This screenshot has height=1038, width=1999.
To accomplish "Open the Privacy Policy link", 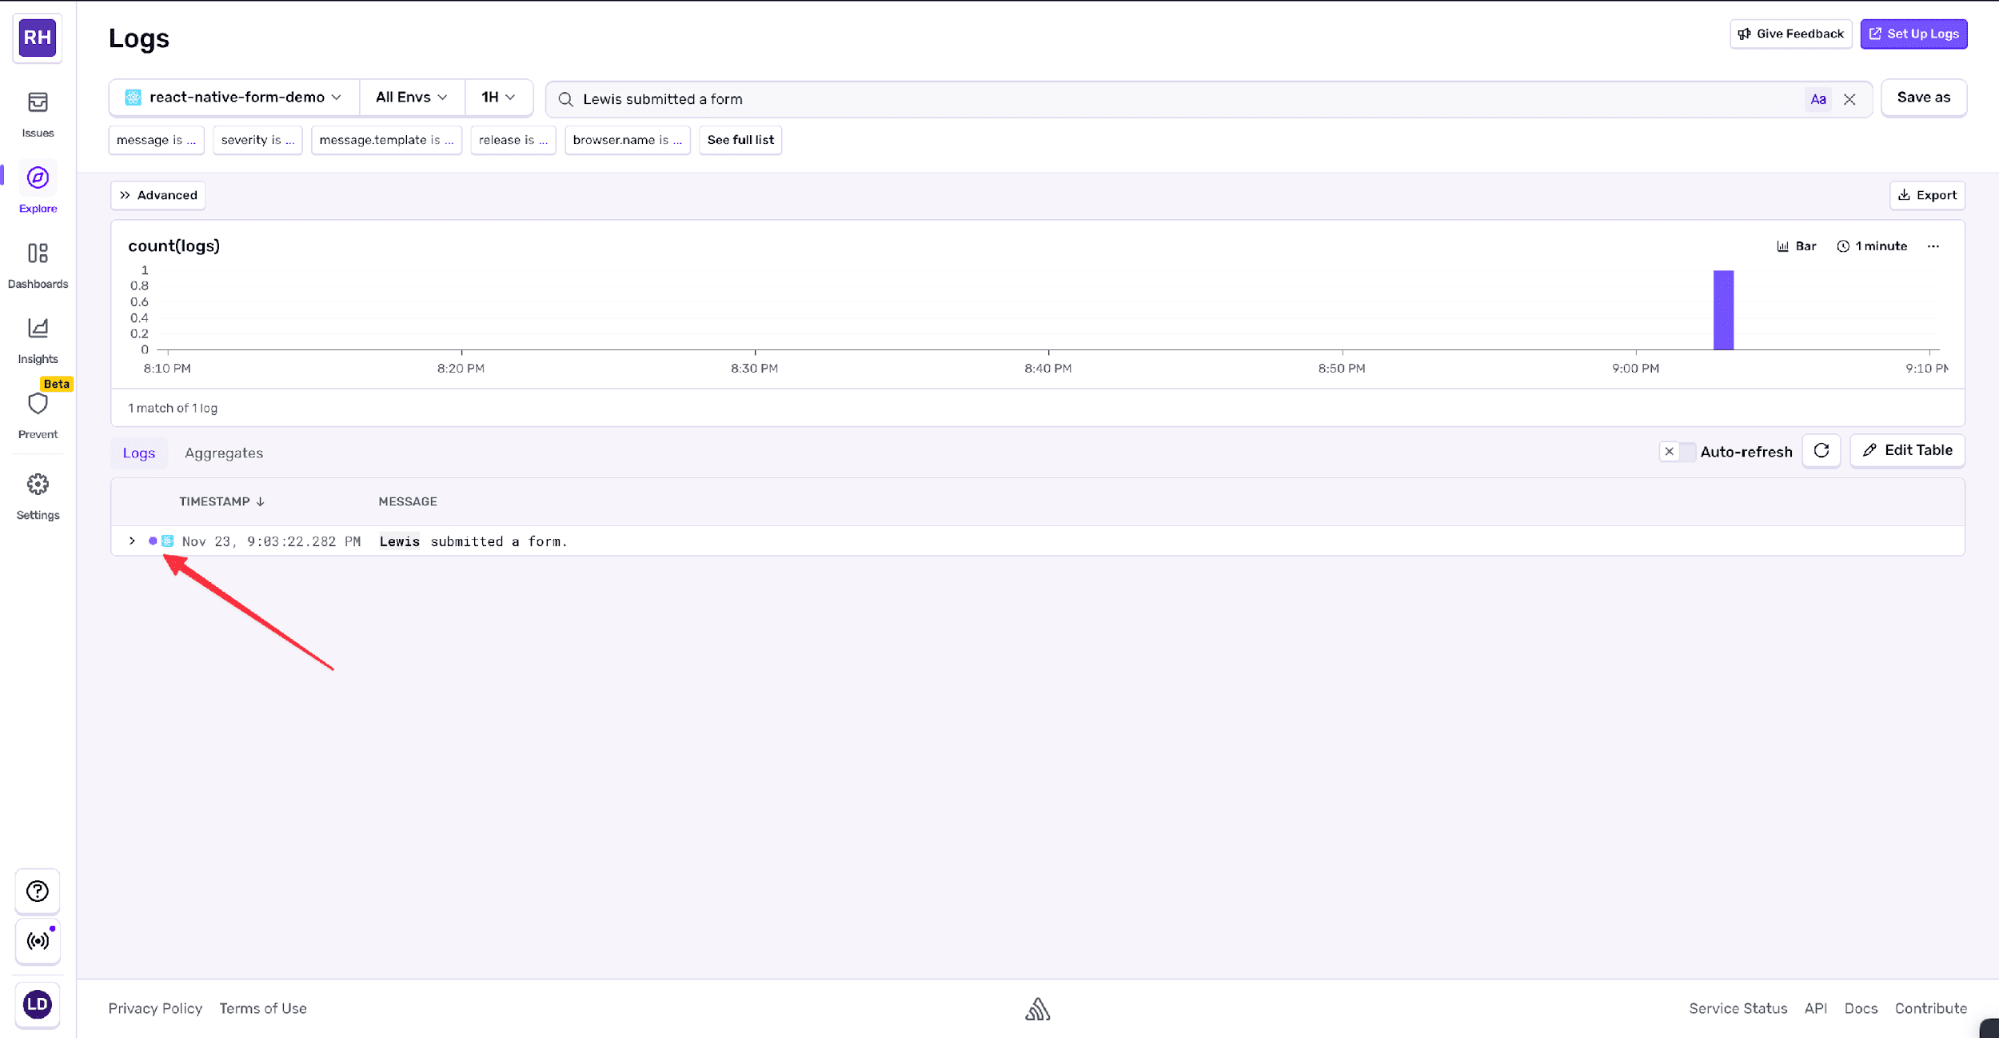I will (155, 1008).
